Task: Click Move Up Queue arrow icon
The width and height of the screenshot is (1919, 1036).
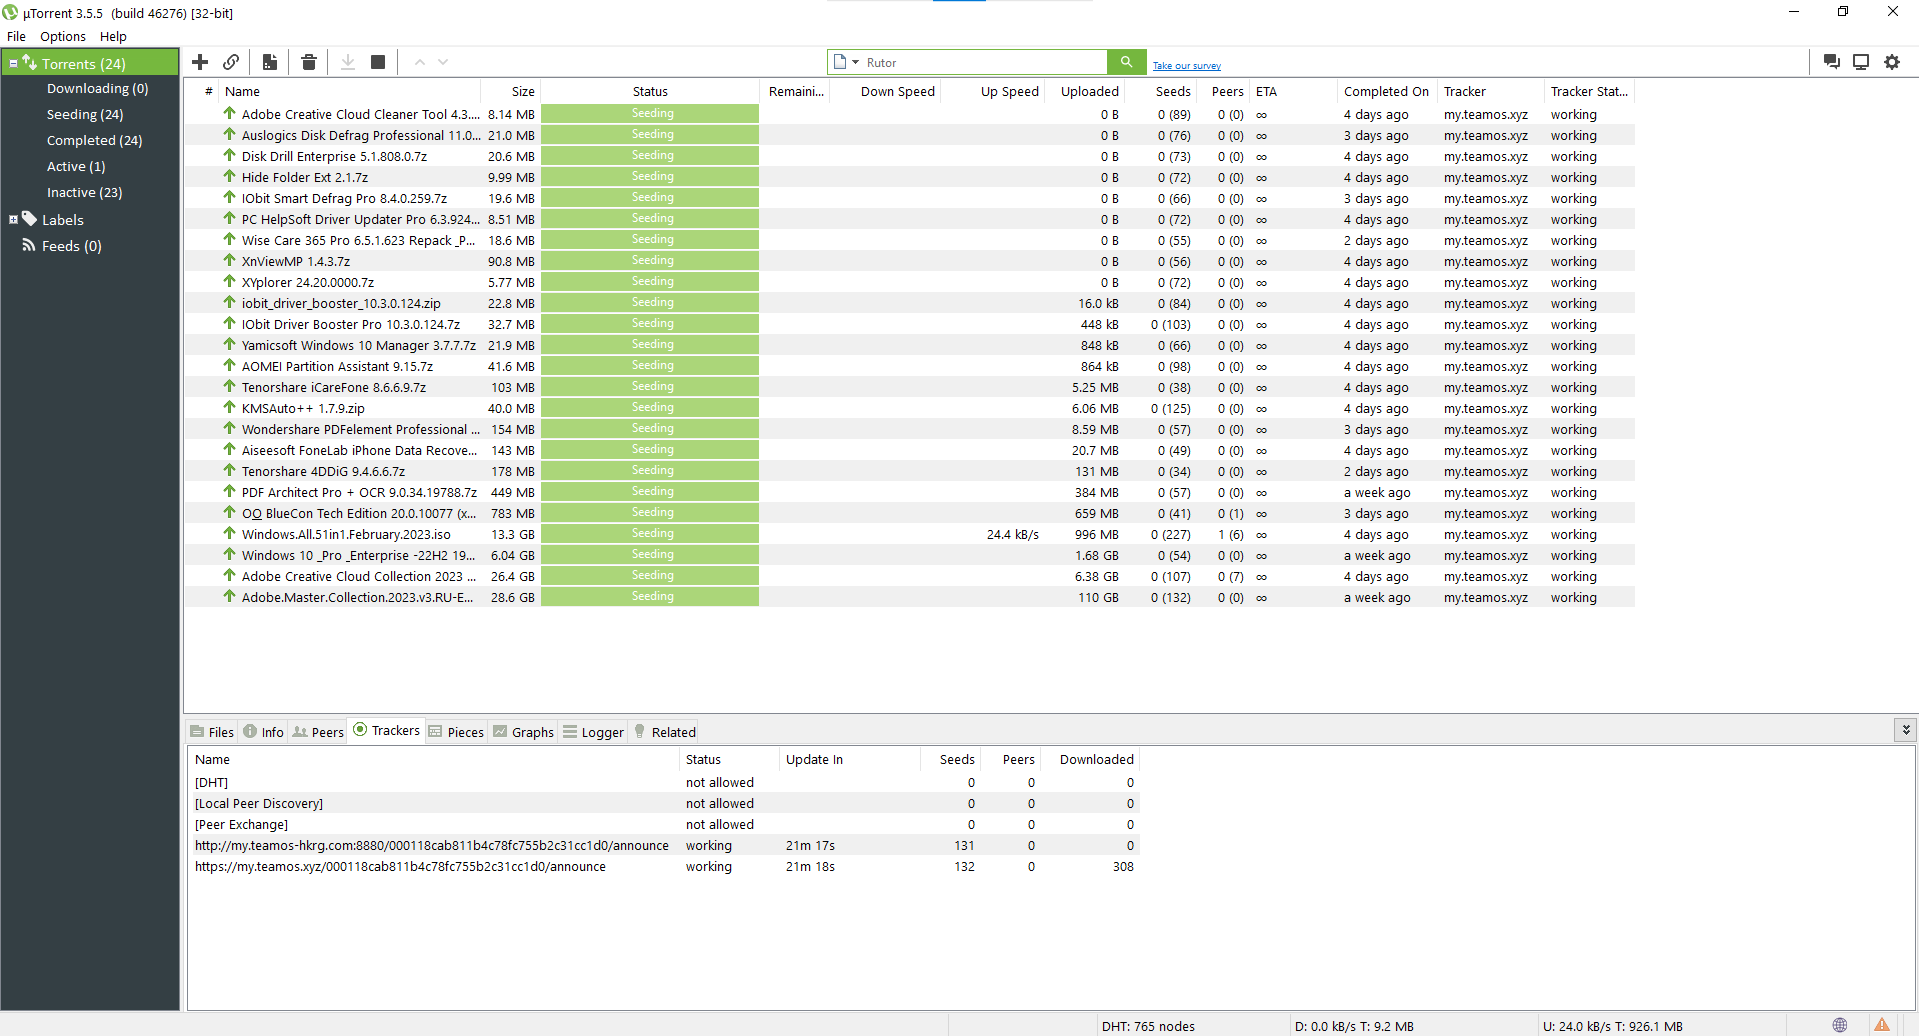Action: [x=420, y=62]
